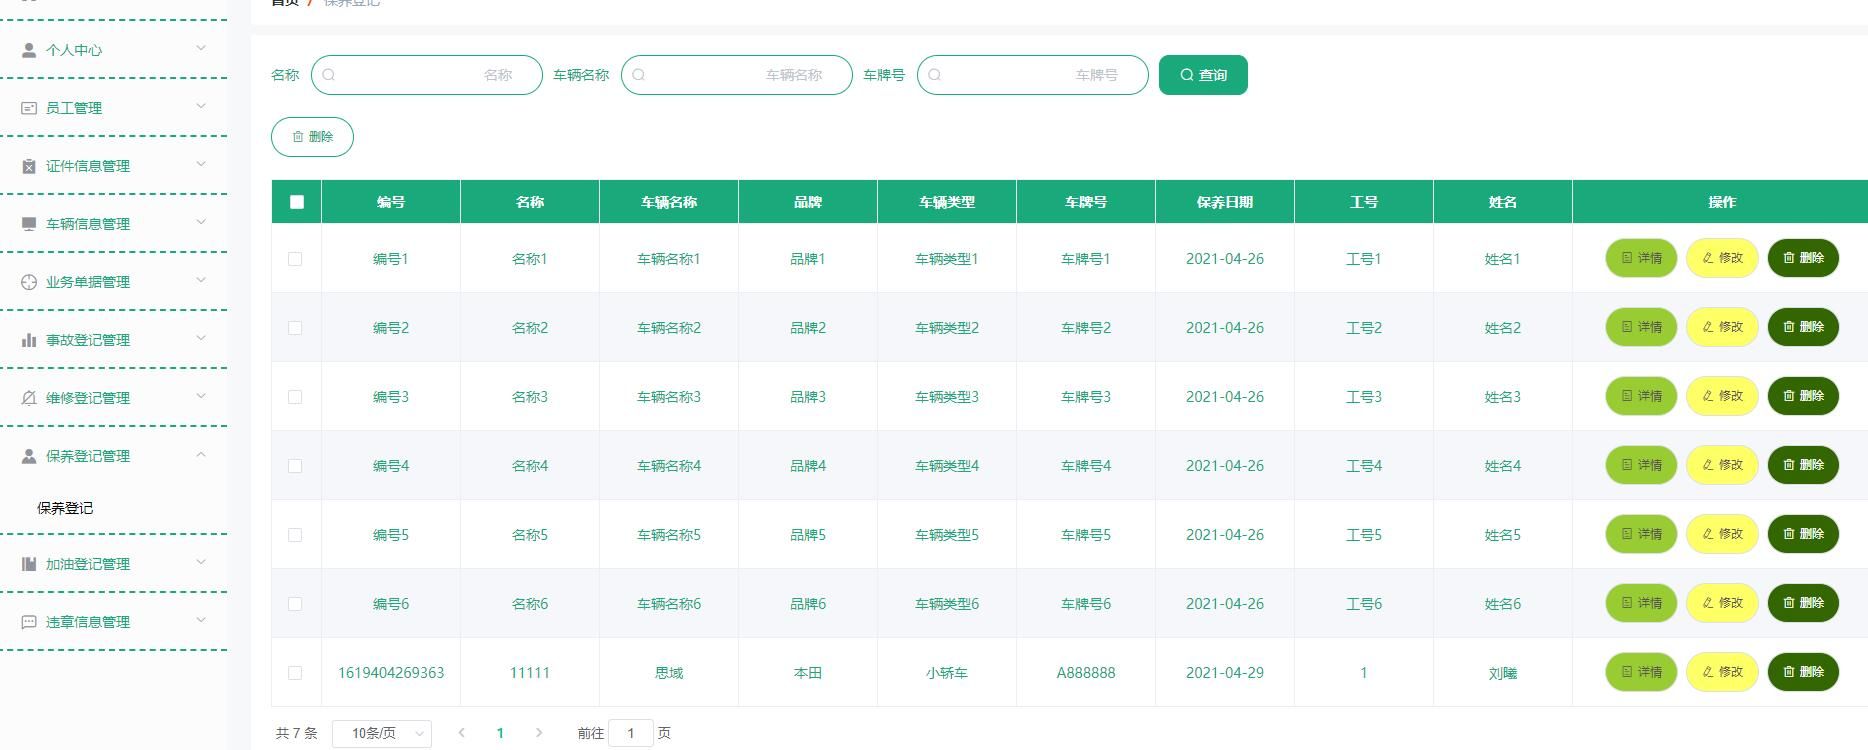Expand the 员工管理 menu chevron
The height and width of the screenshot is (750, 1868).
point(201,106)
